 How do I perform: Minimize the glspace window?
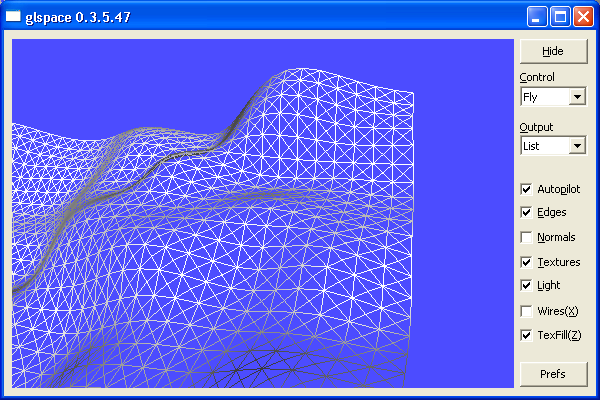(536, 16)
